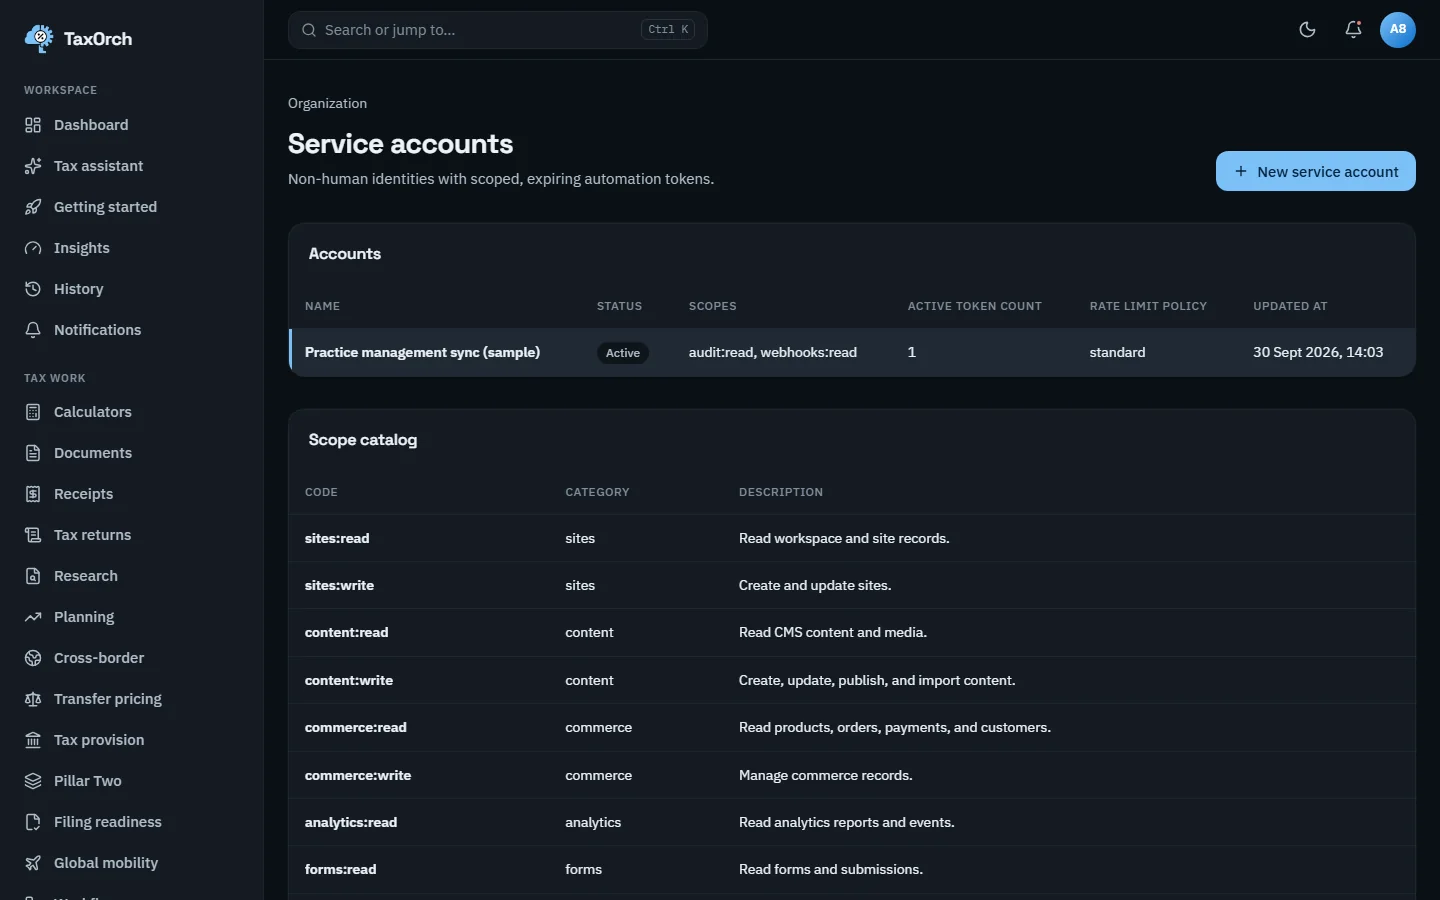Click the Receipts icon
This screenshot has width=1440, height=900.
click(x=33, y=494)
